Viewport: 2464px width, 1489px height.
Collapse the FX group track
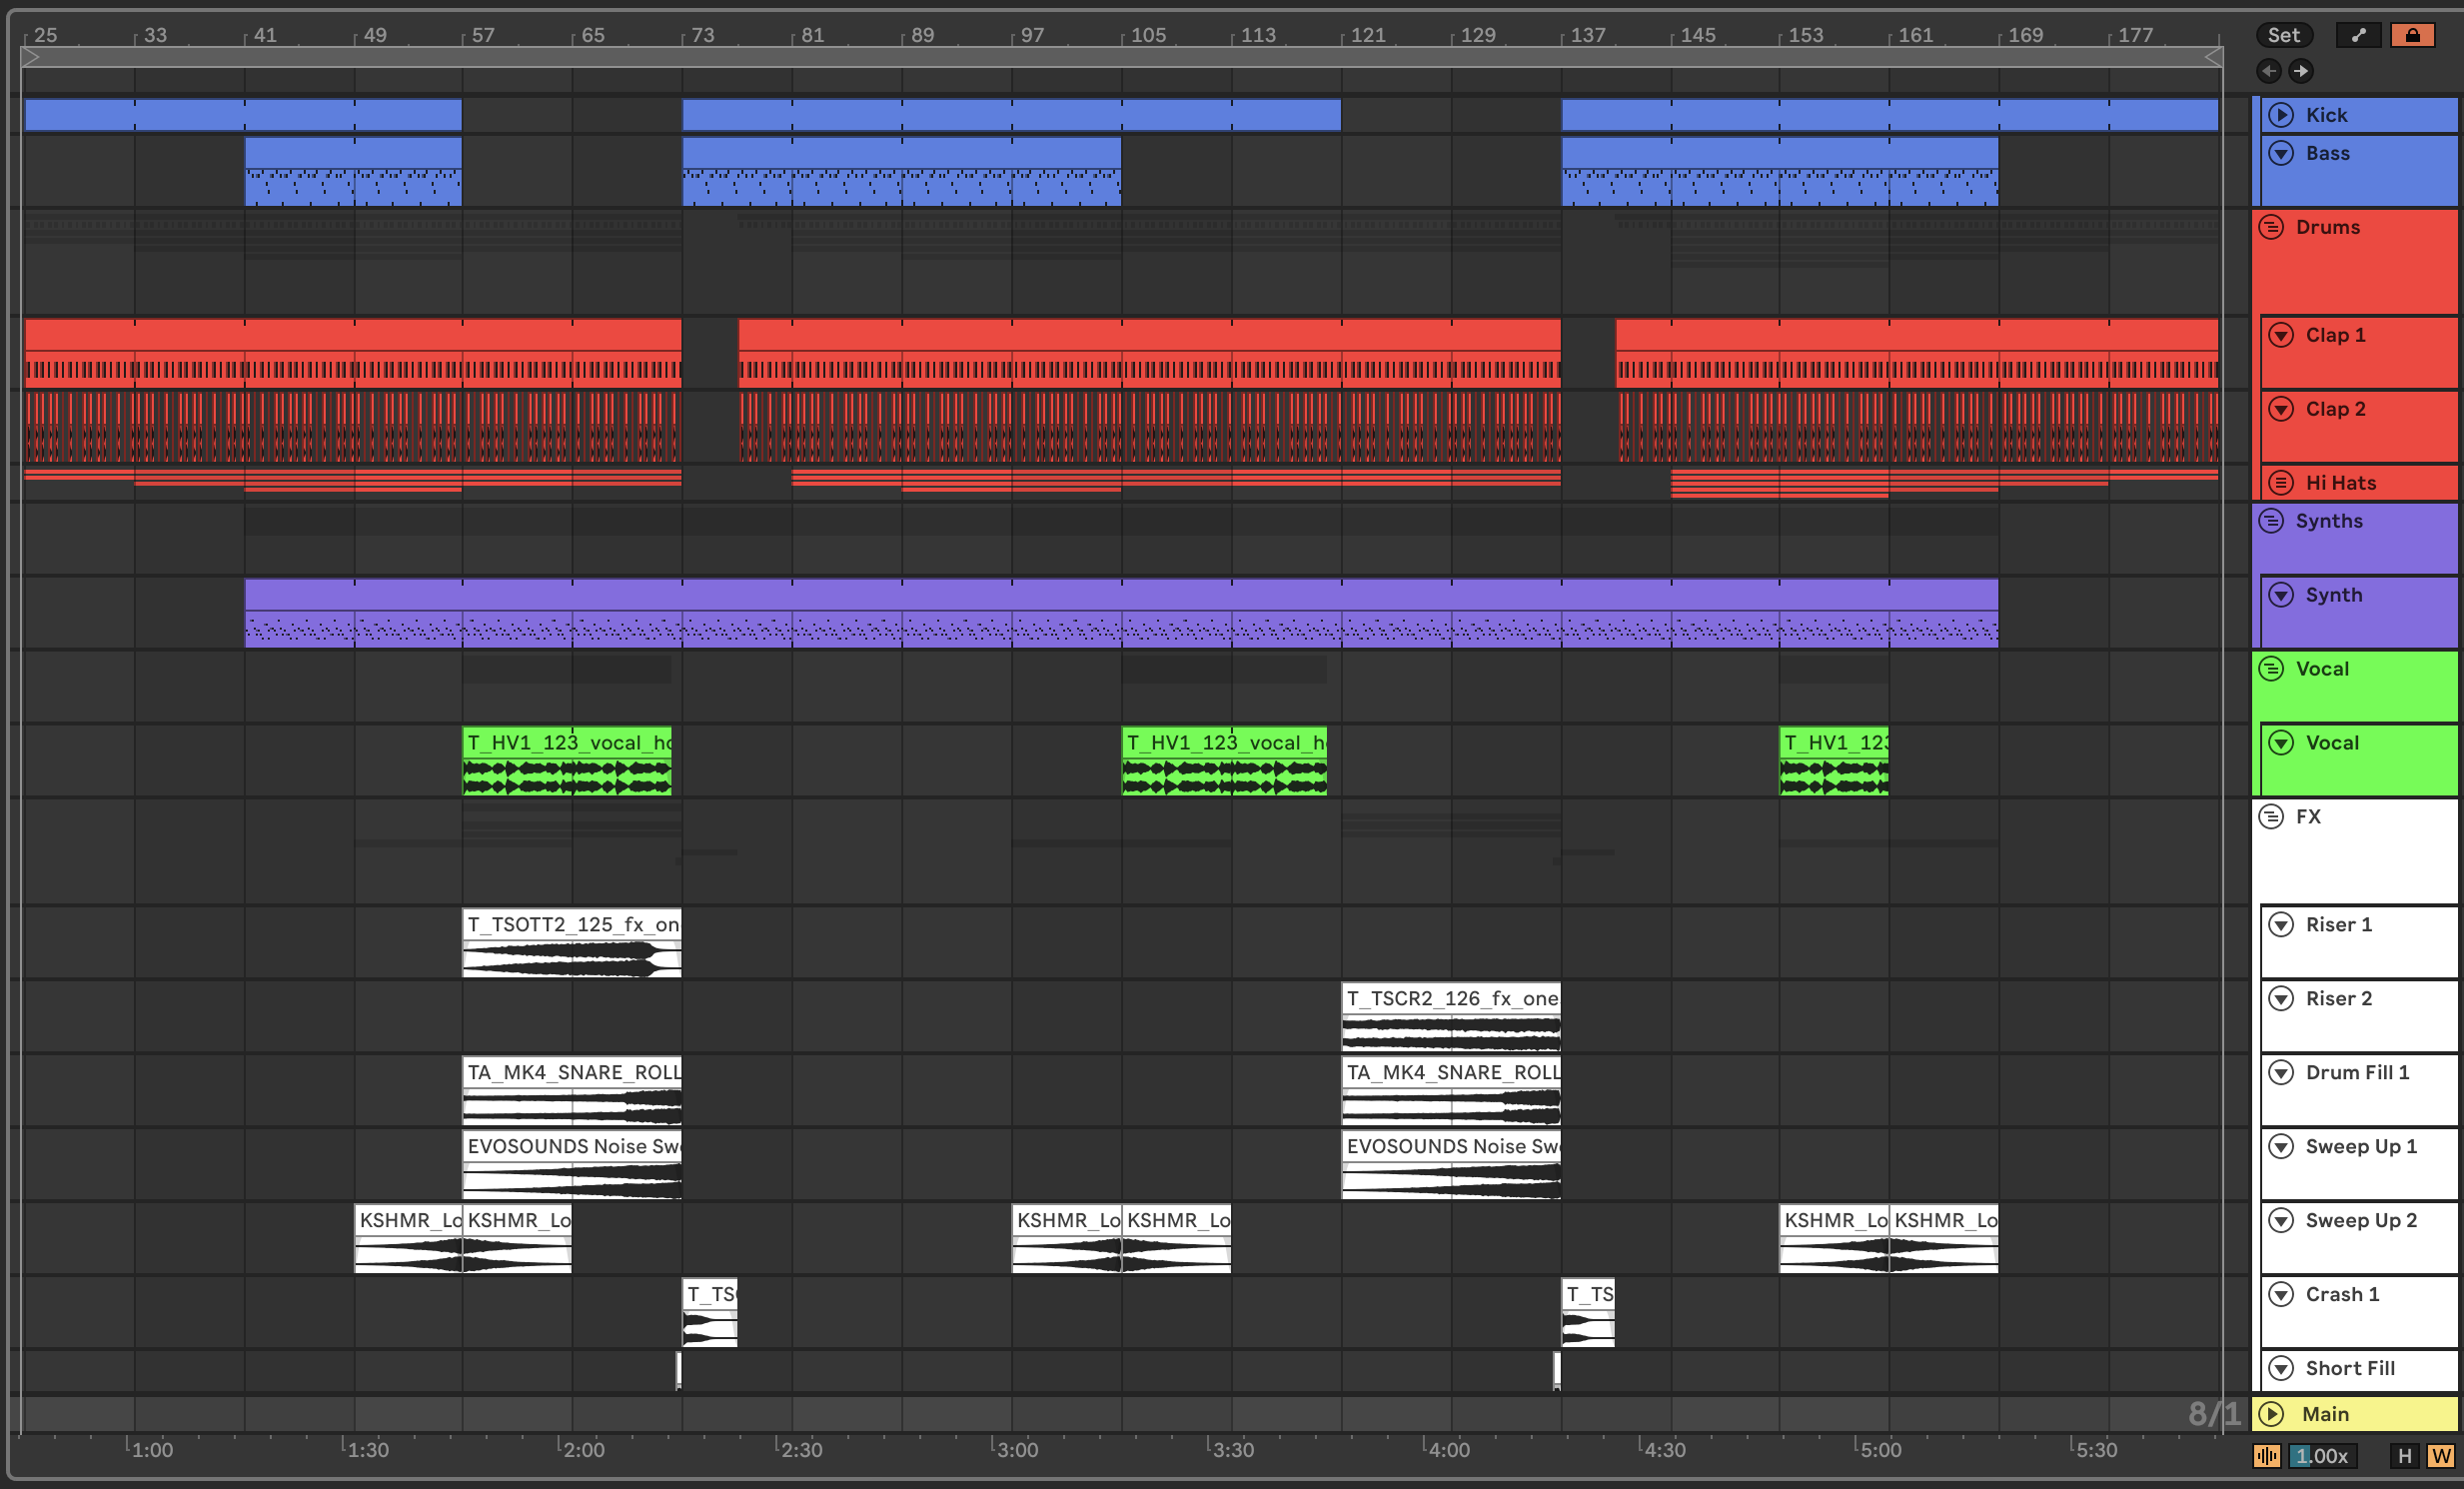coord(2271,817)
